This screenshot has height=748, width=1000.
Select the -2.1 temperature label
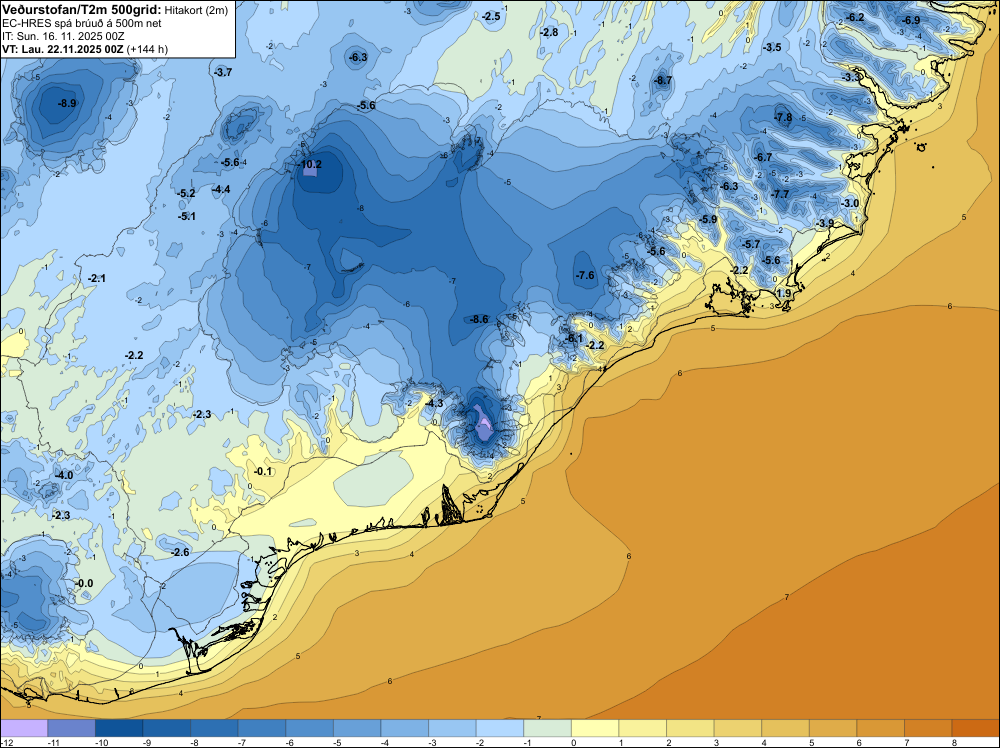pos(97,279)
